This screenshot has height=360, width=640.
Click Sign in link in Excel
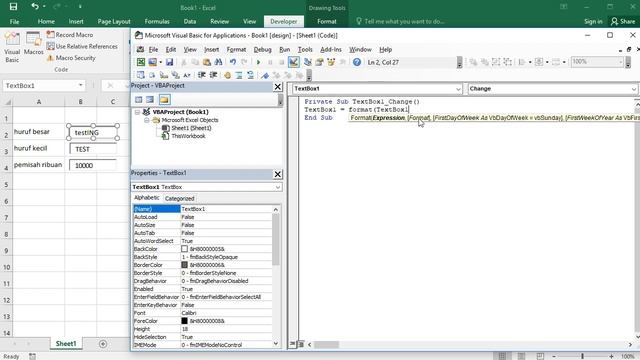click(593, 21)
